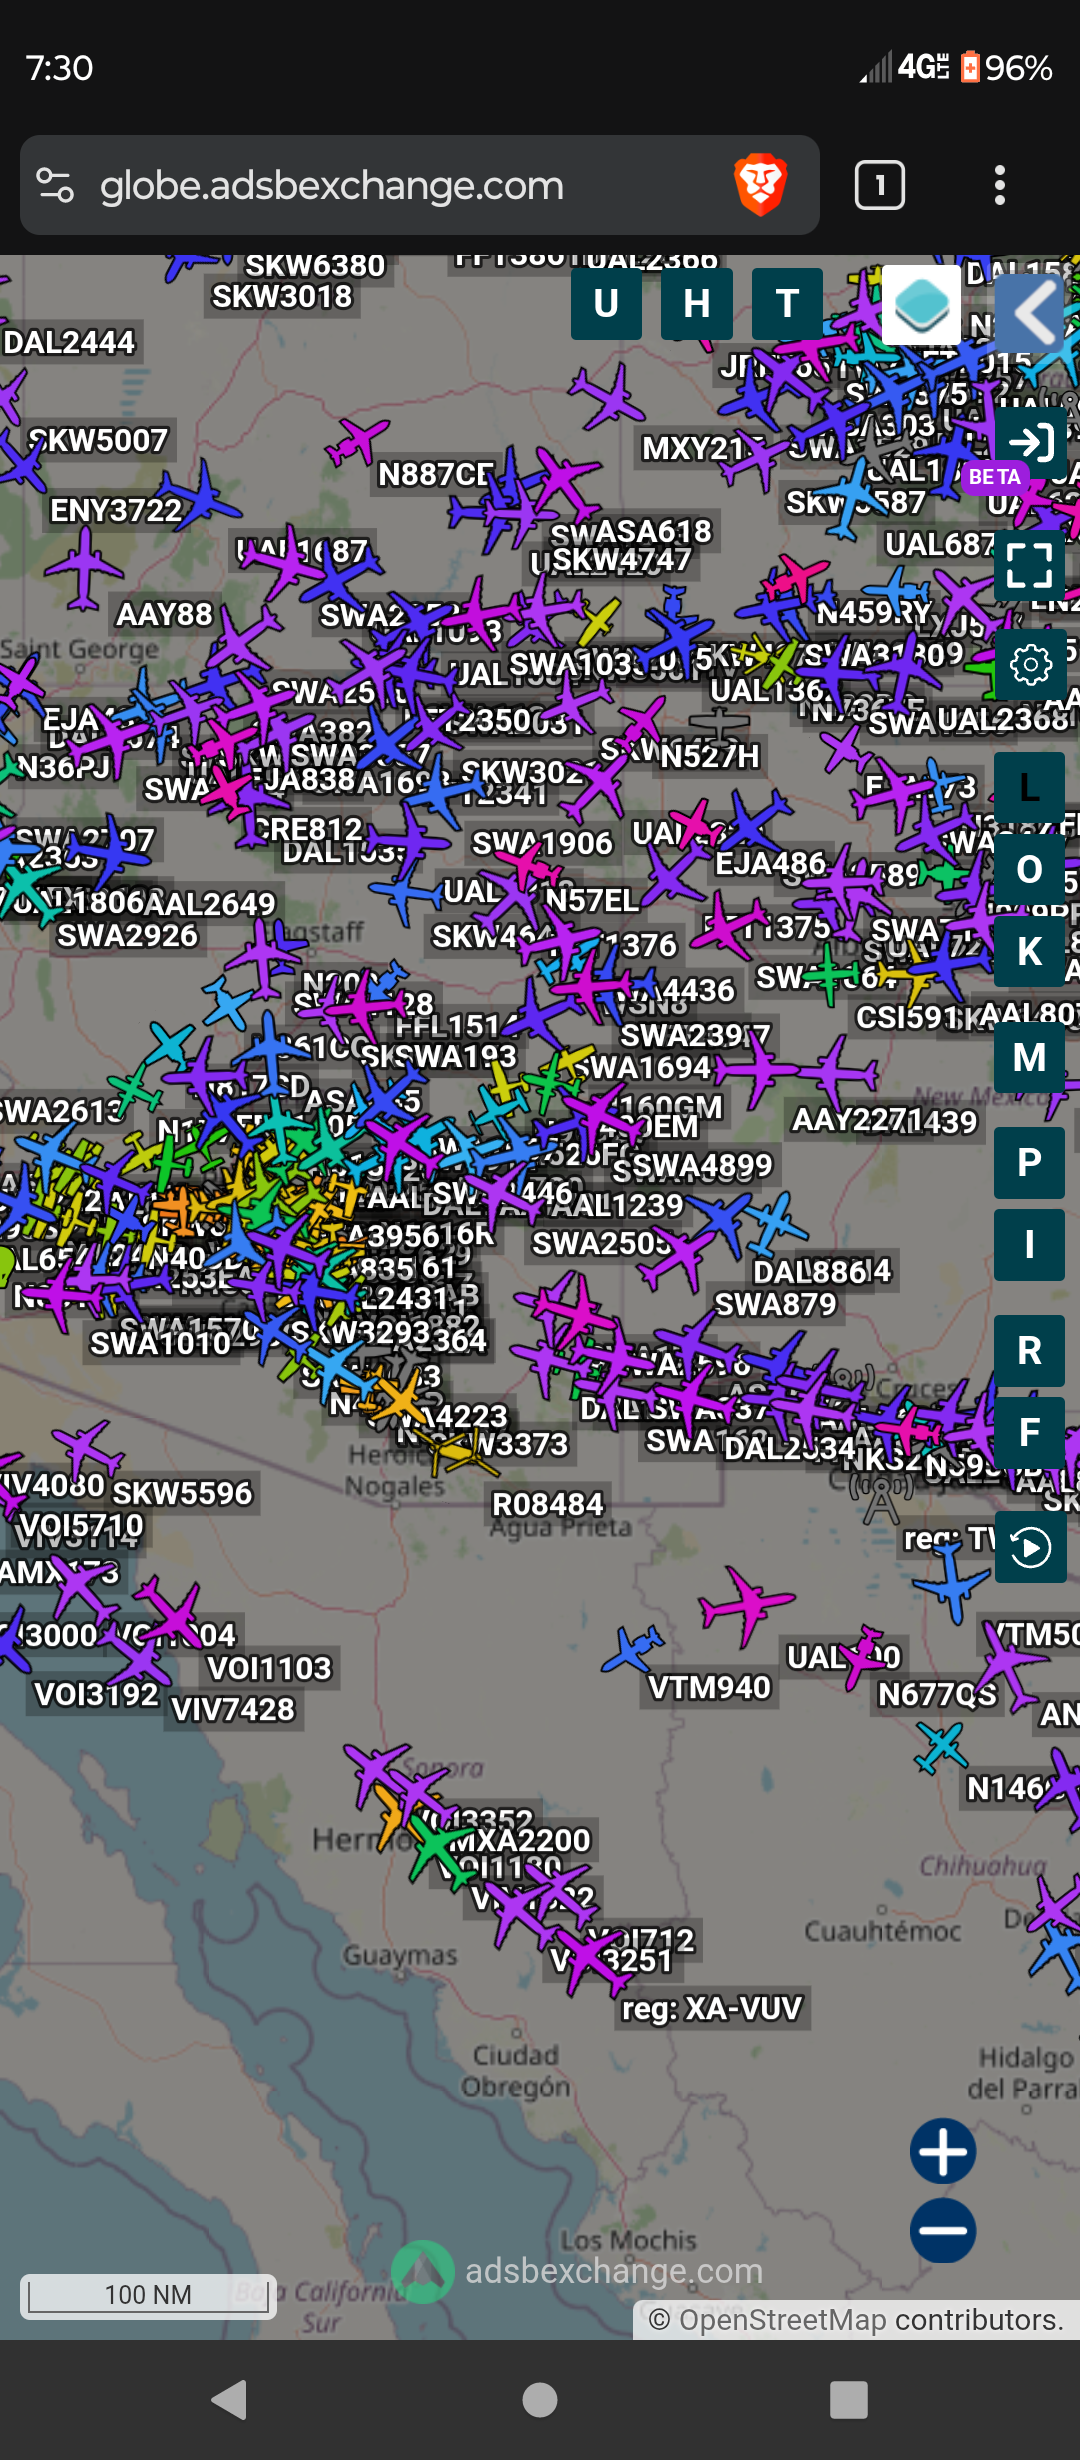Select aircraft labeled SWA1906
The image size is (1080, 2460).
click(542, 844)
